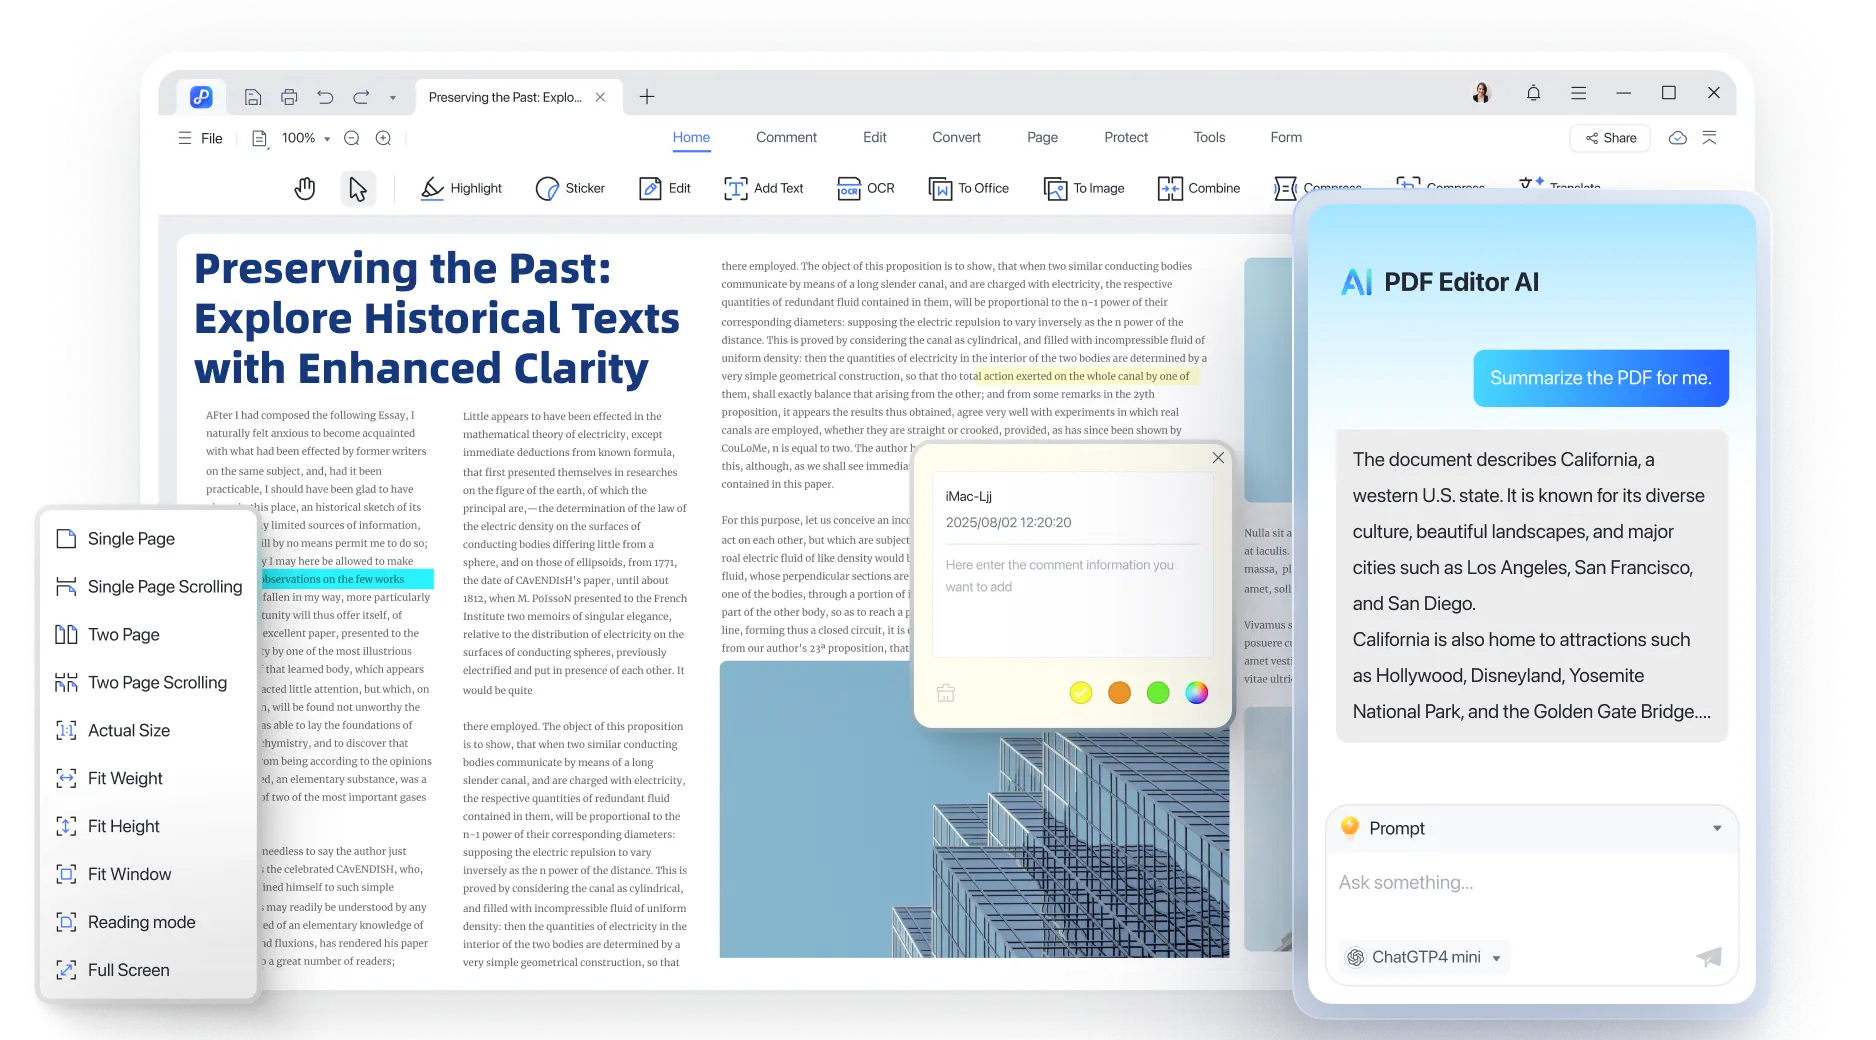Select the Highlight tool
The width and height of the screenshot is (1876, 1040).
460,188
